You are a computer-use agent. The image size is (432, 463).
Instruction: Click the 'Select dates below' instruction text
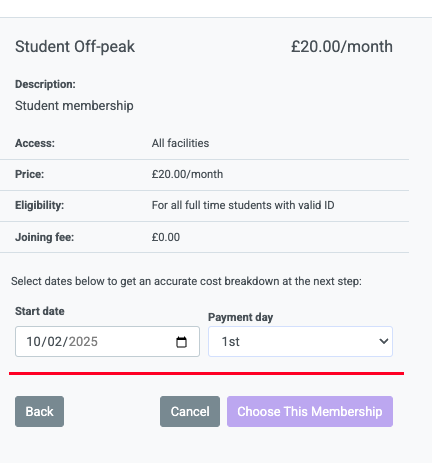[186, 281]
